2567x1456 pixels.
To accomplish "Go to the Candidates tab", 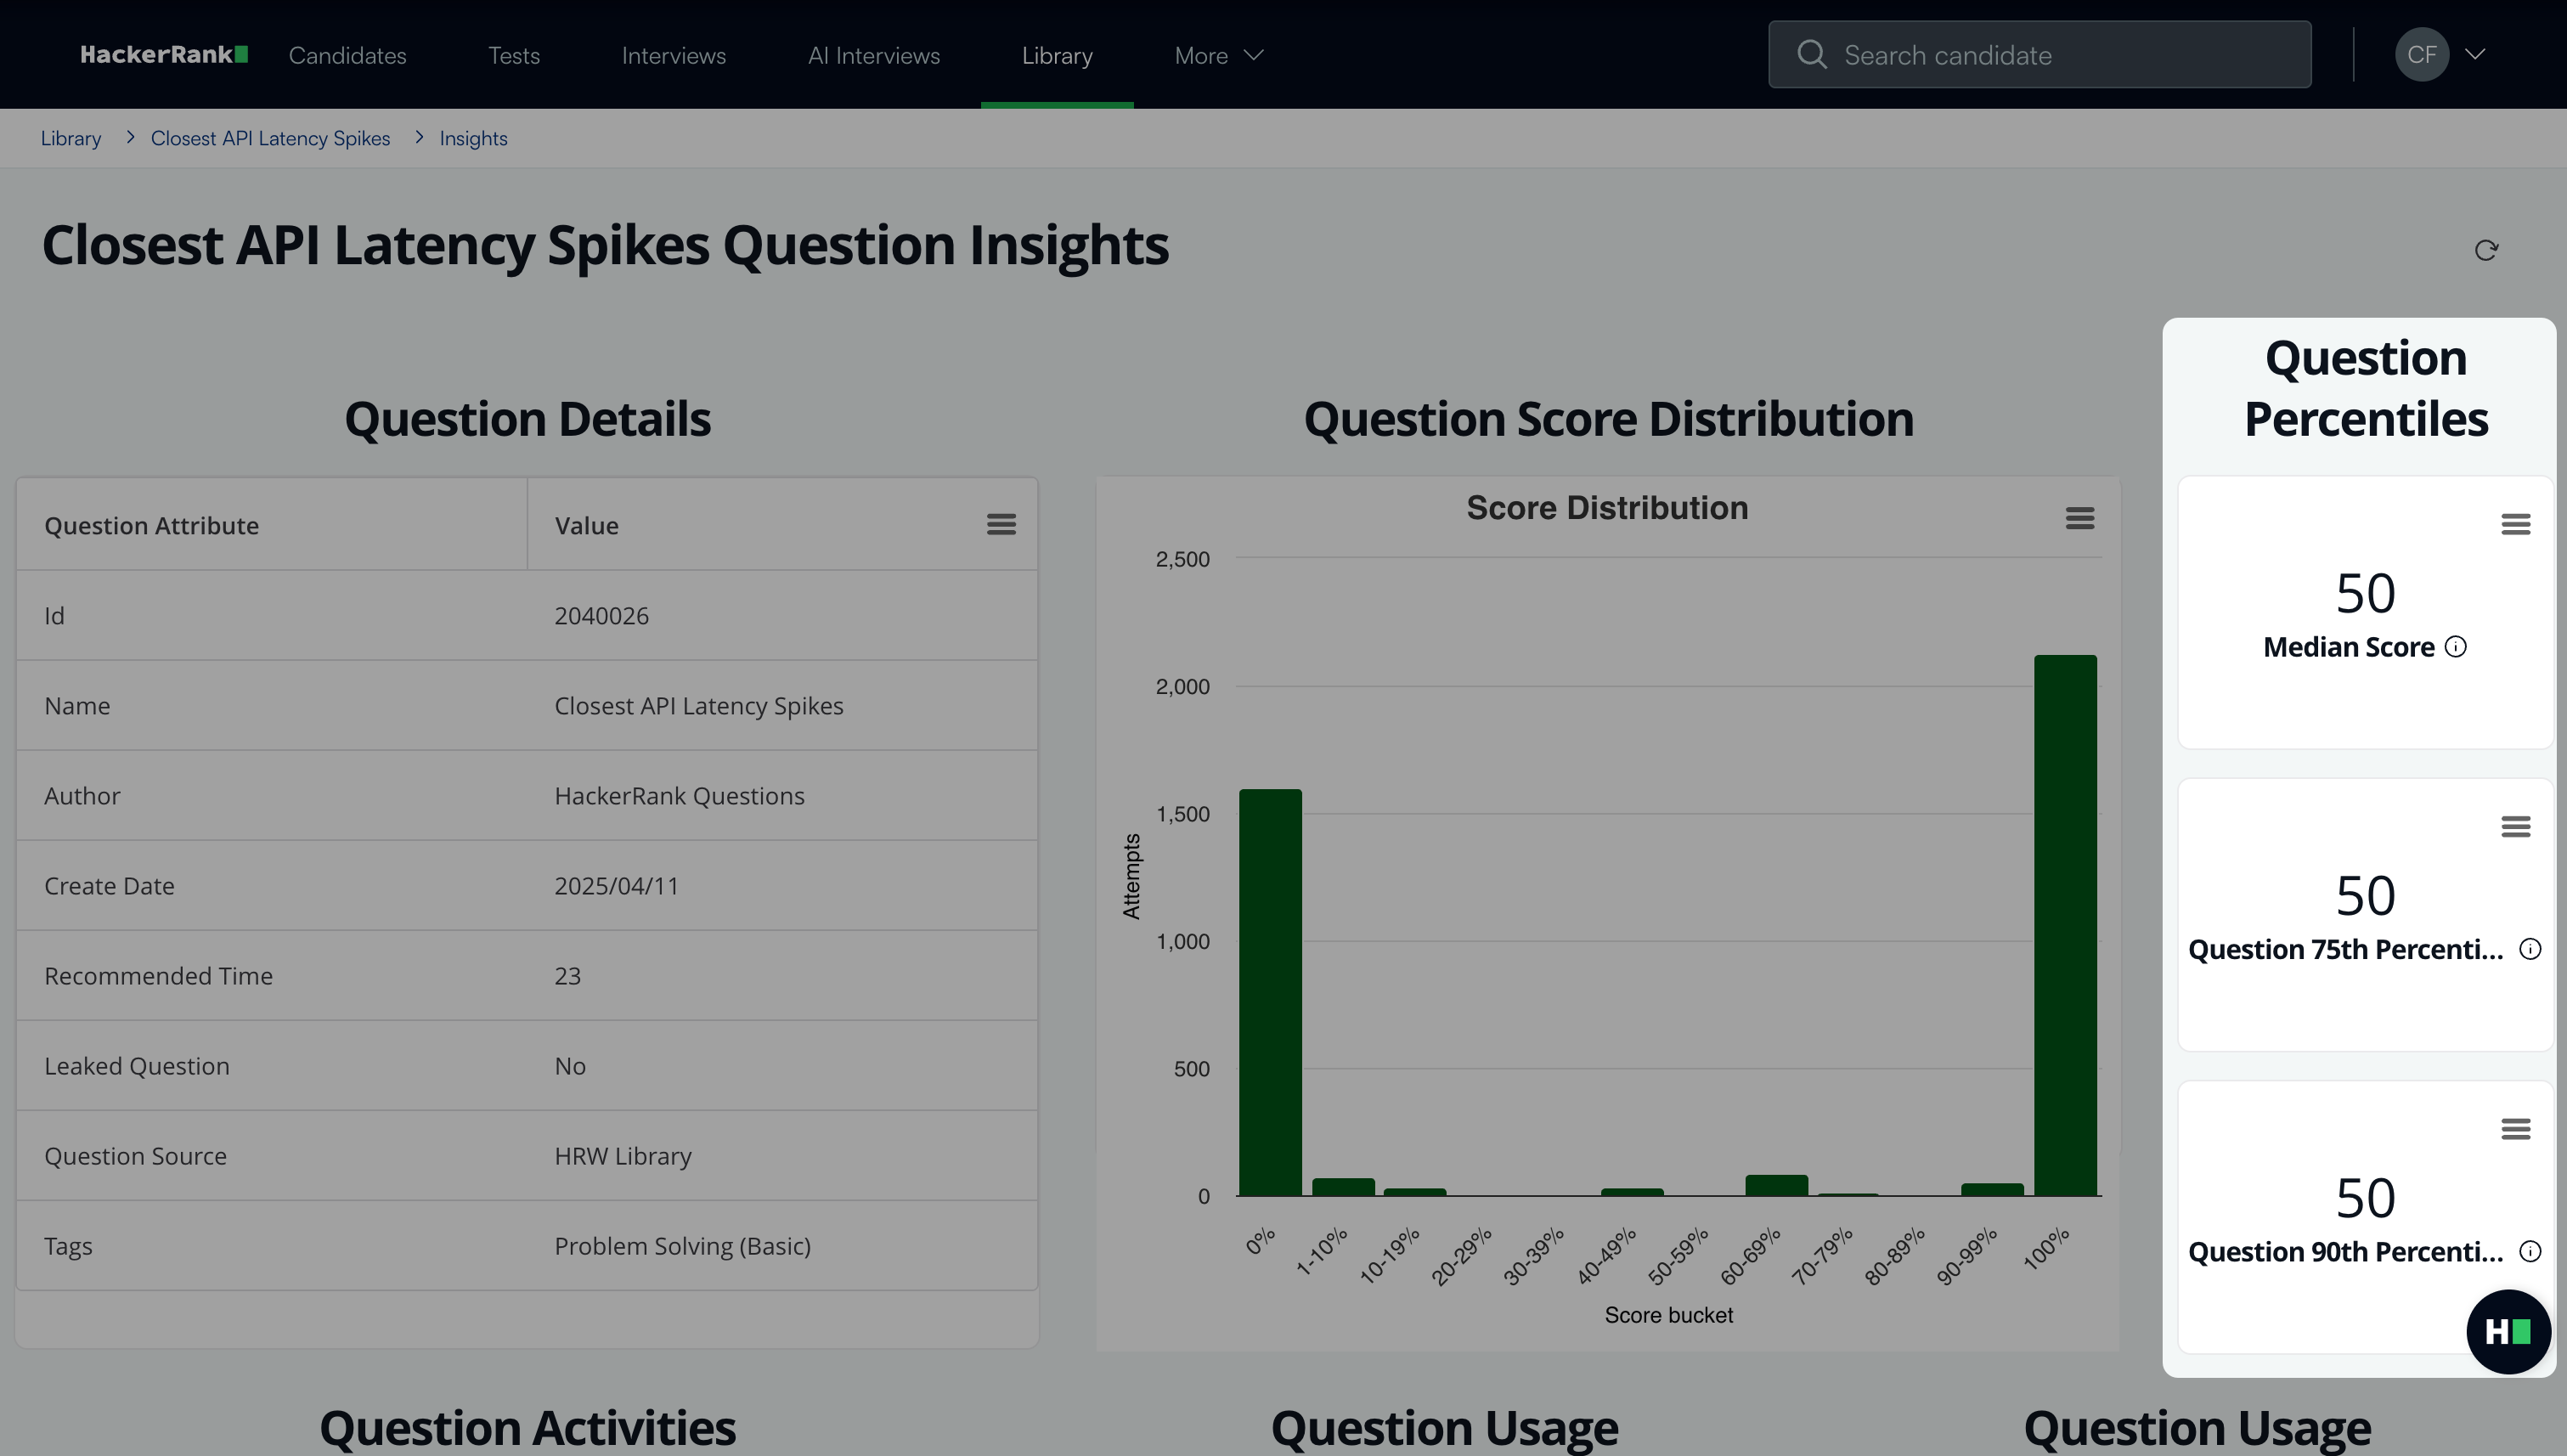I will 347,55.
